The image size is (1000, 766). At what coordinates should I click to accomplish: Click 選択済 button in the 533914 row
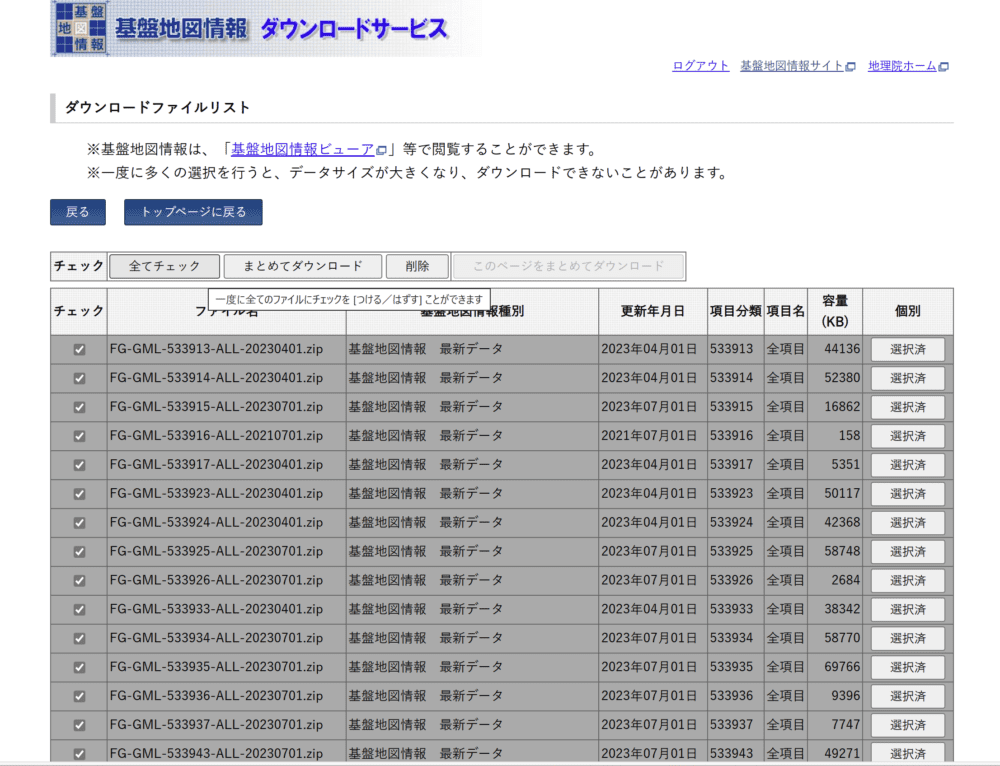click(x=908, y=378)
